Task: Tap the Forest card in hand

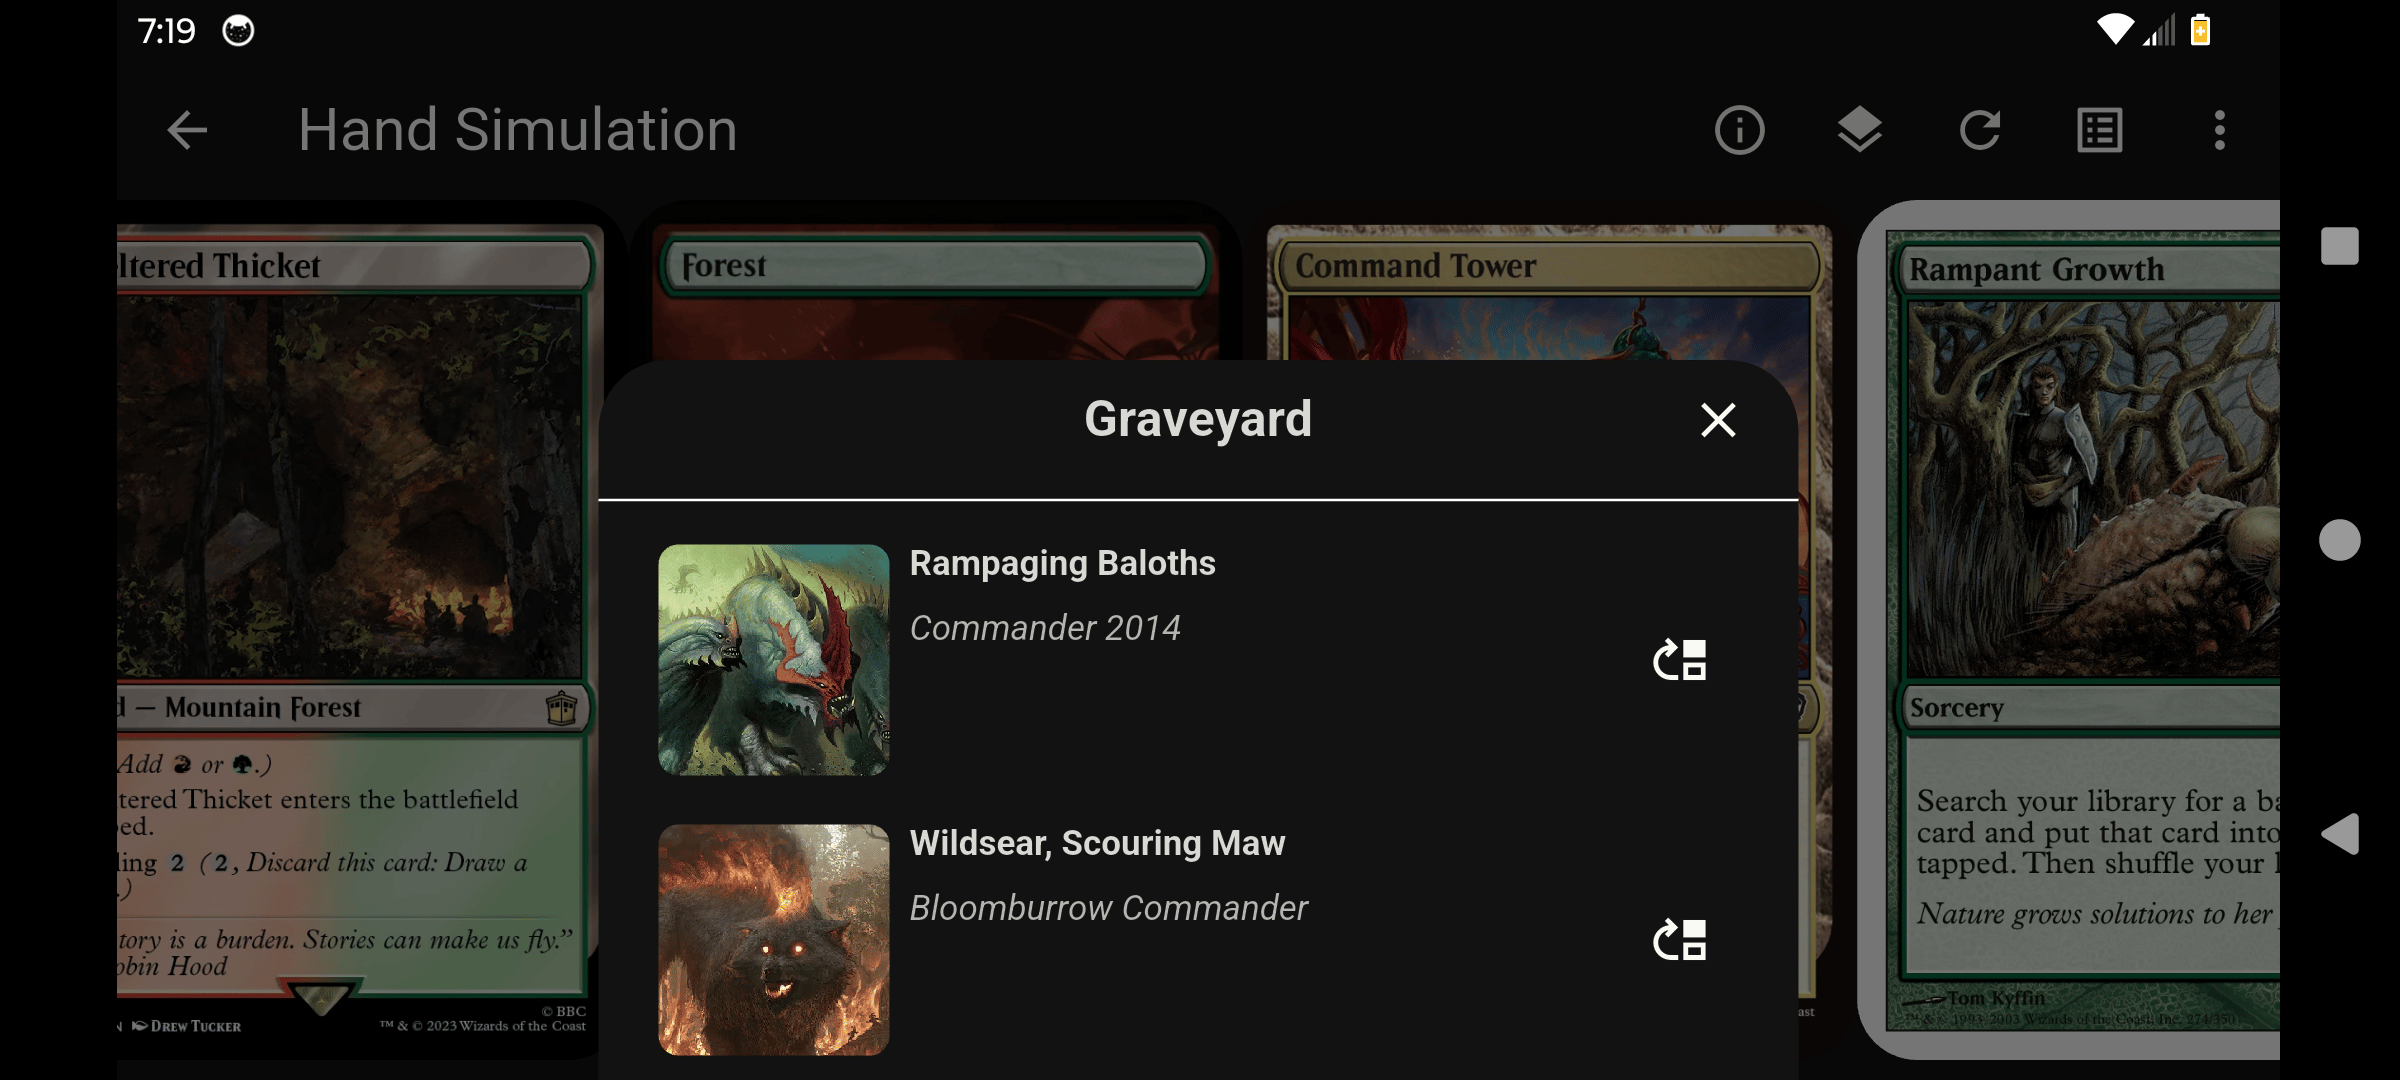Action: (x=935, y=290)
